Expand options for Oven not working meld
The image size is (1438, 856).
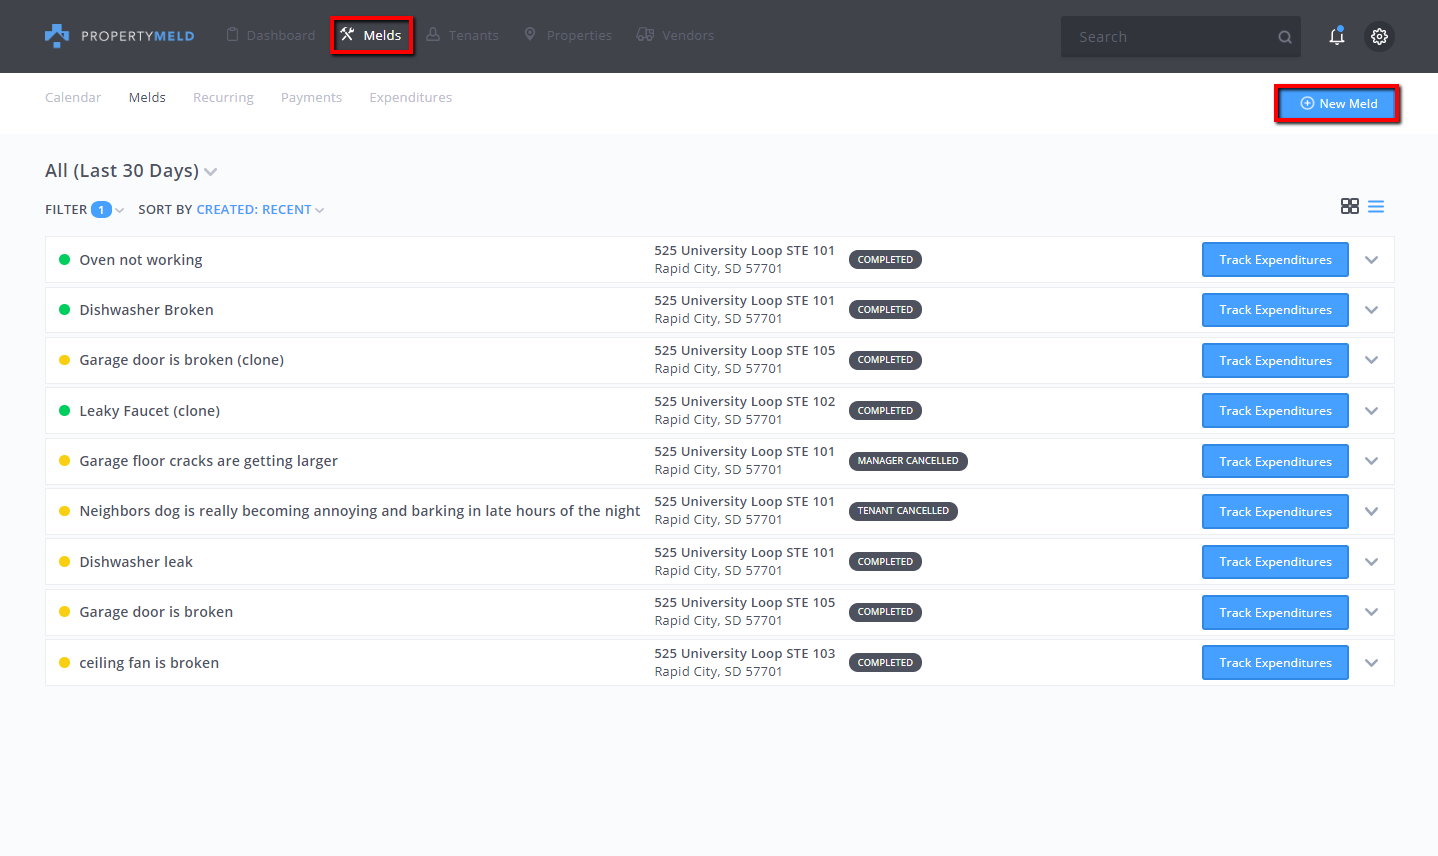1371,260
